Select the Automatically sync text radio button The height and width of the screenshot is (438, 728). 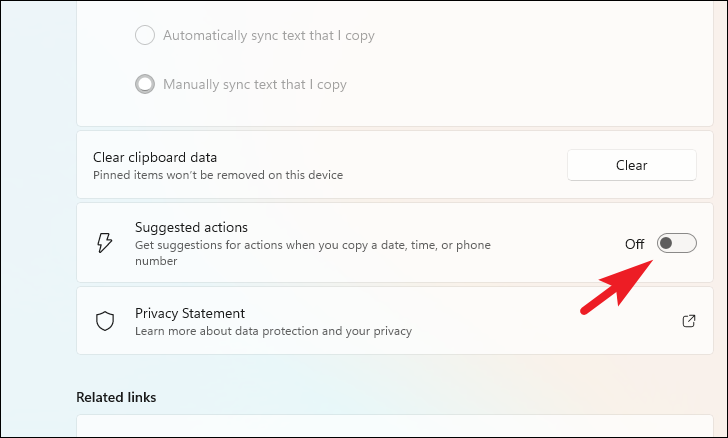pyautogui.click(x=145, y=35)
